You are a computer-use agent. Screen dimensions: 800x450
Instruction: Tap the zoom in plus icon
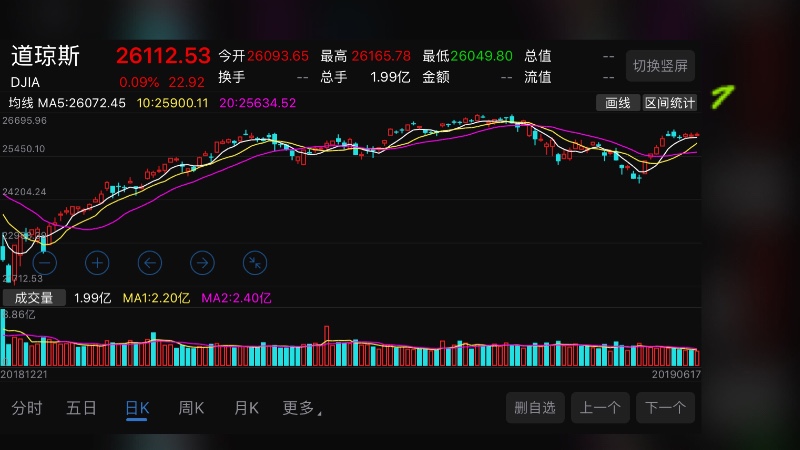[x=97, y=263]
